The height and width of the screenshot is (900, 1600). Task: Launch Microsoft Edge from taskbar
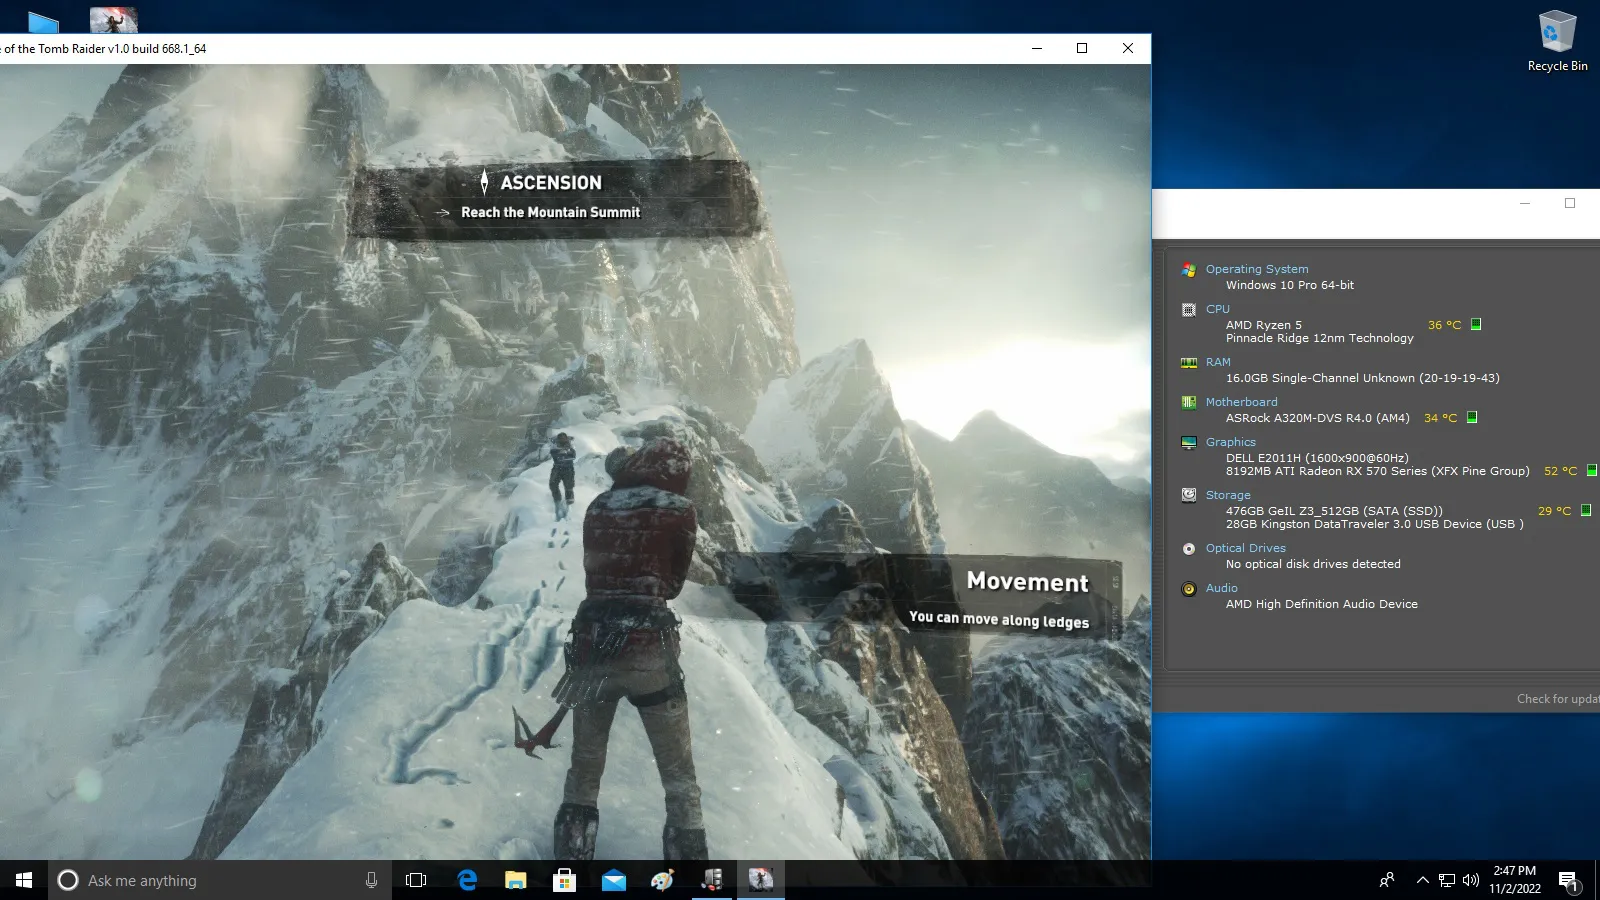(467, 880)
